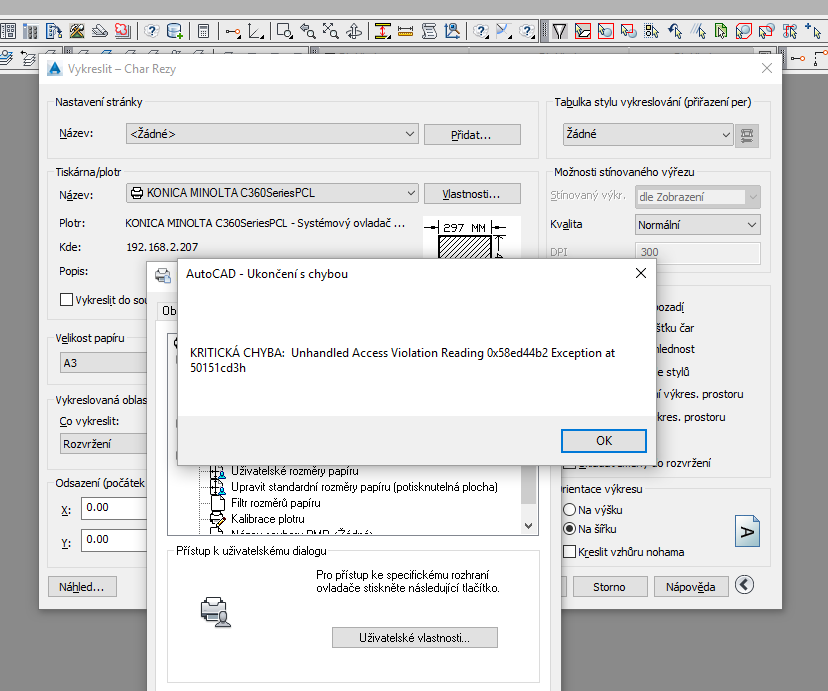Screen dimensions: 828x691
Task: Enable the 'Vykreslit do souboru' checkbox
Action: click(x=67, y=299)
